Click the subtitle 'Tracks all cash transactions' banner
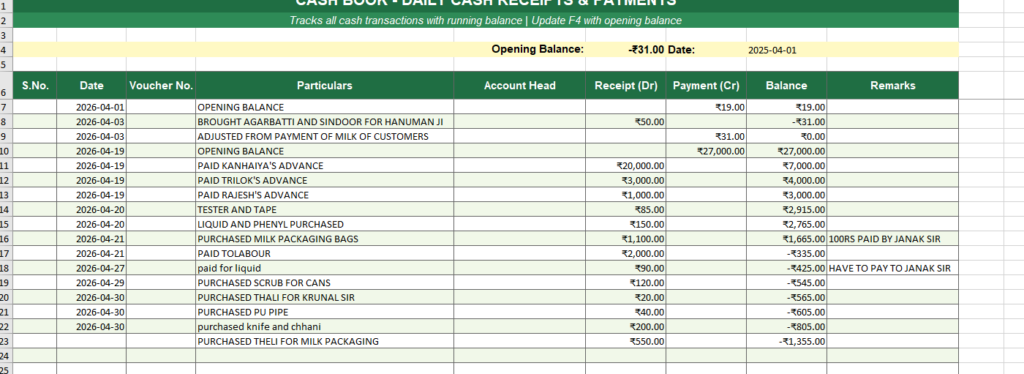Viewport: 1024px width, 374px height. (485, 20)
